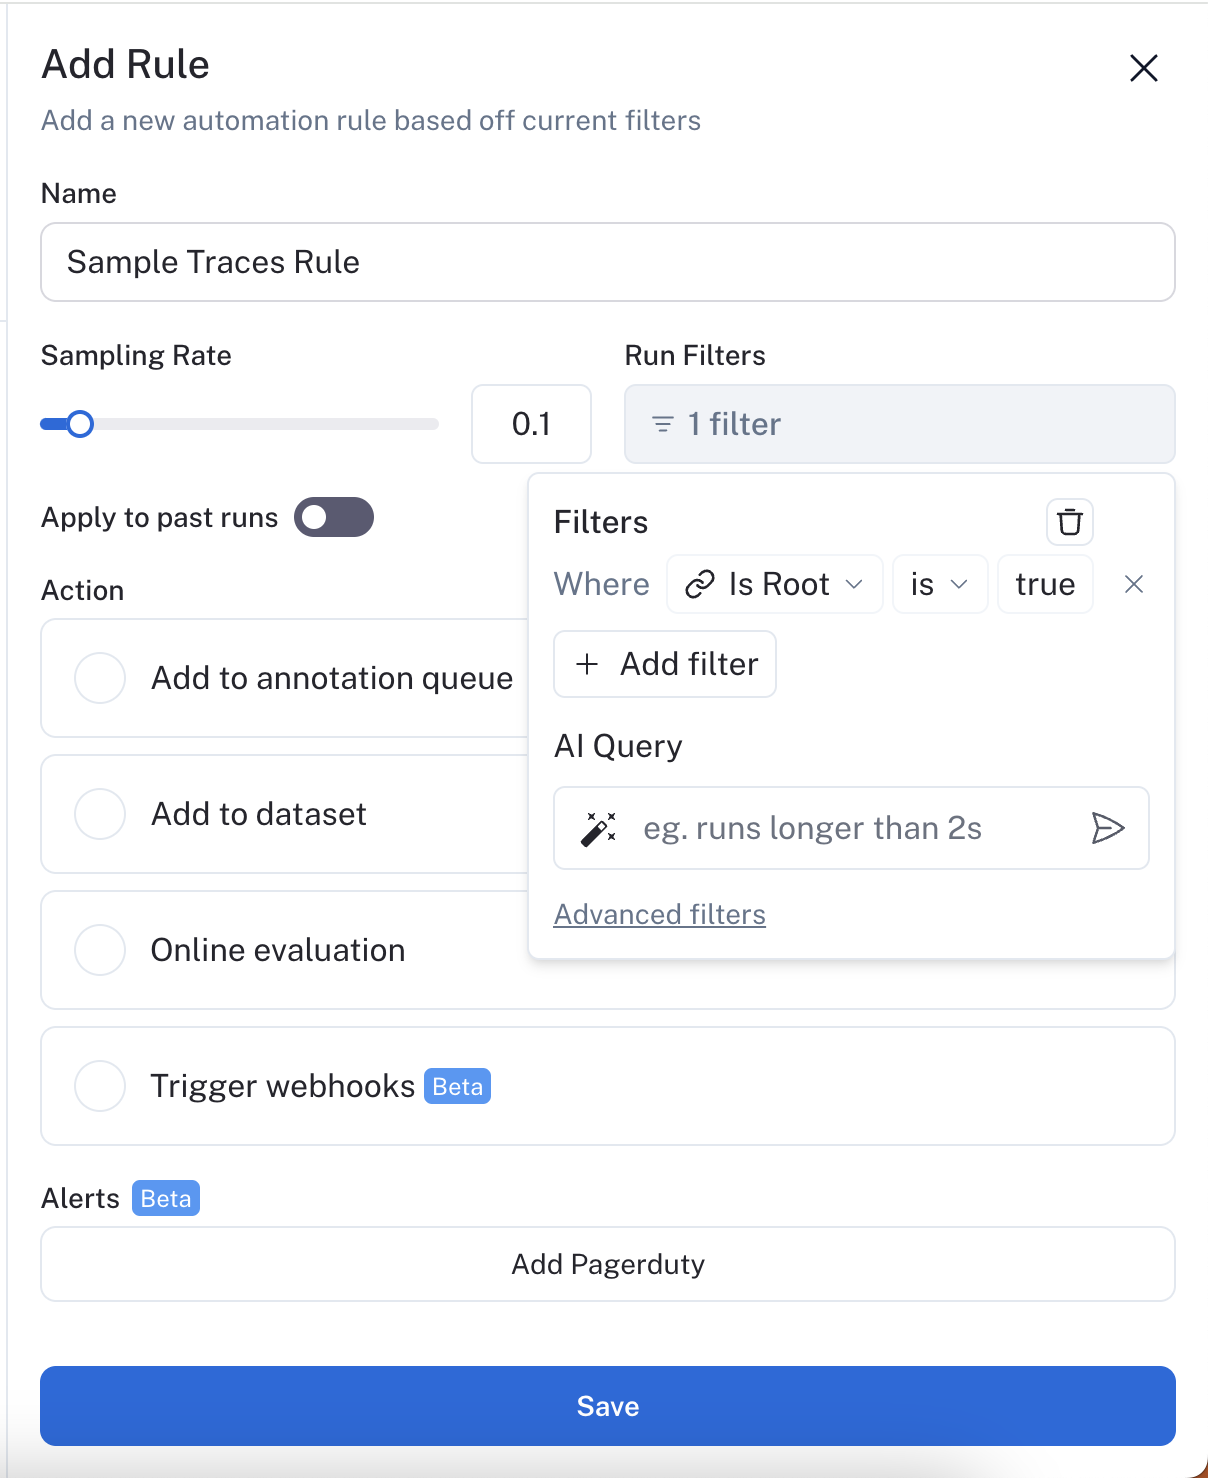Click the Name input field

[x=607, y=262]
